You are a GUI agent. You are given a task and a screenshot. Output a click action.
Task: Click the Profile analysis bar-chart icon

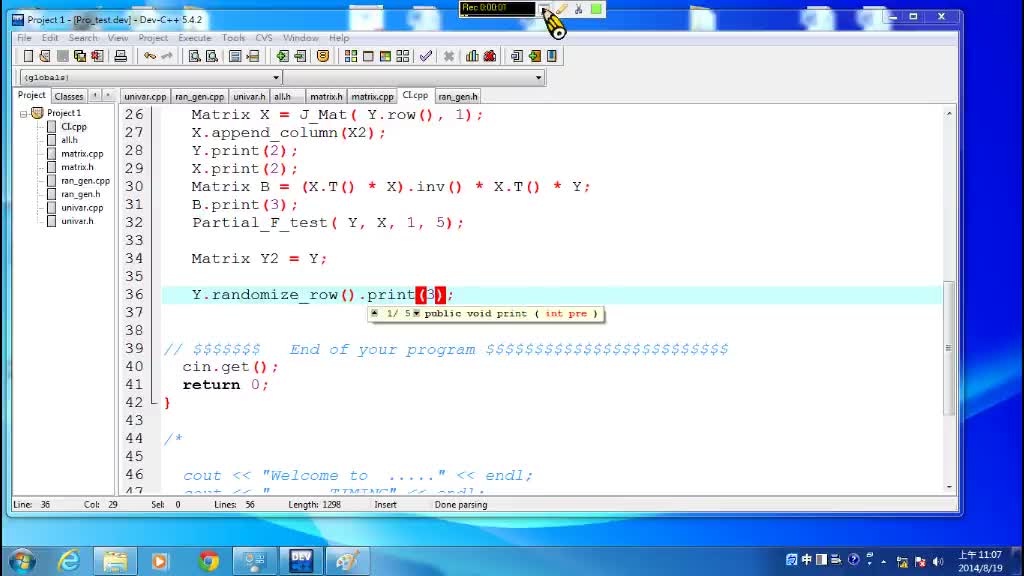pos(472,56)
